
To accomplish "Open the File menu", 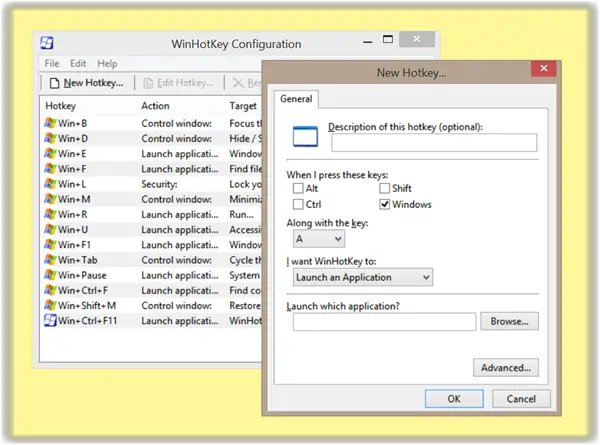I will (52, 64).
